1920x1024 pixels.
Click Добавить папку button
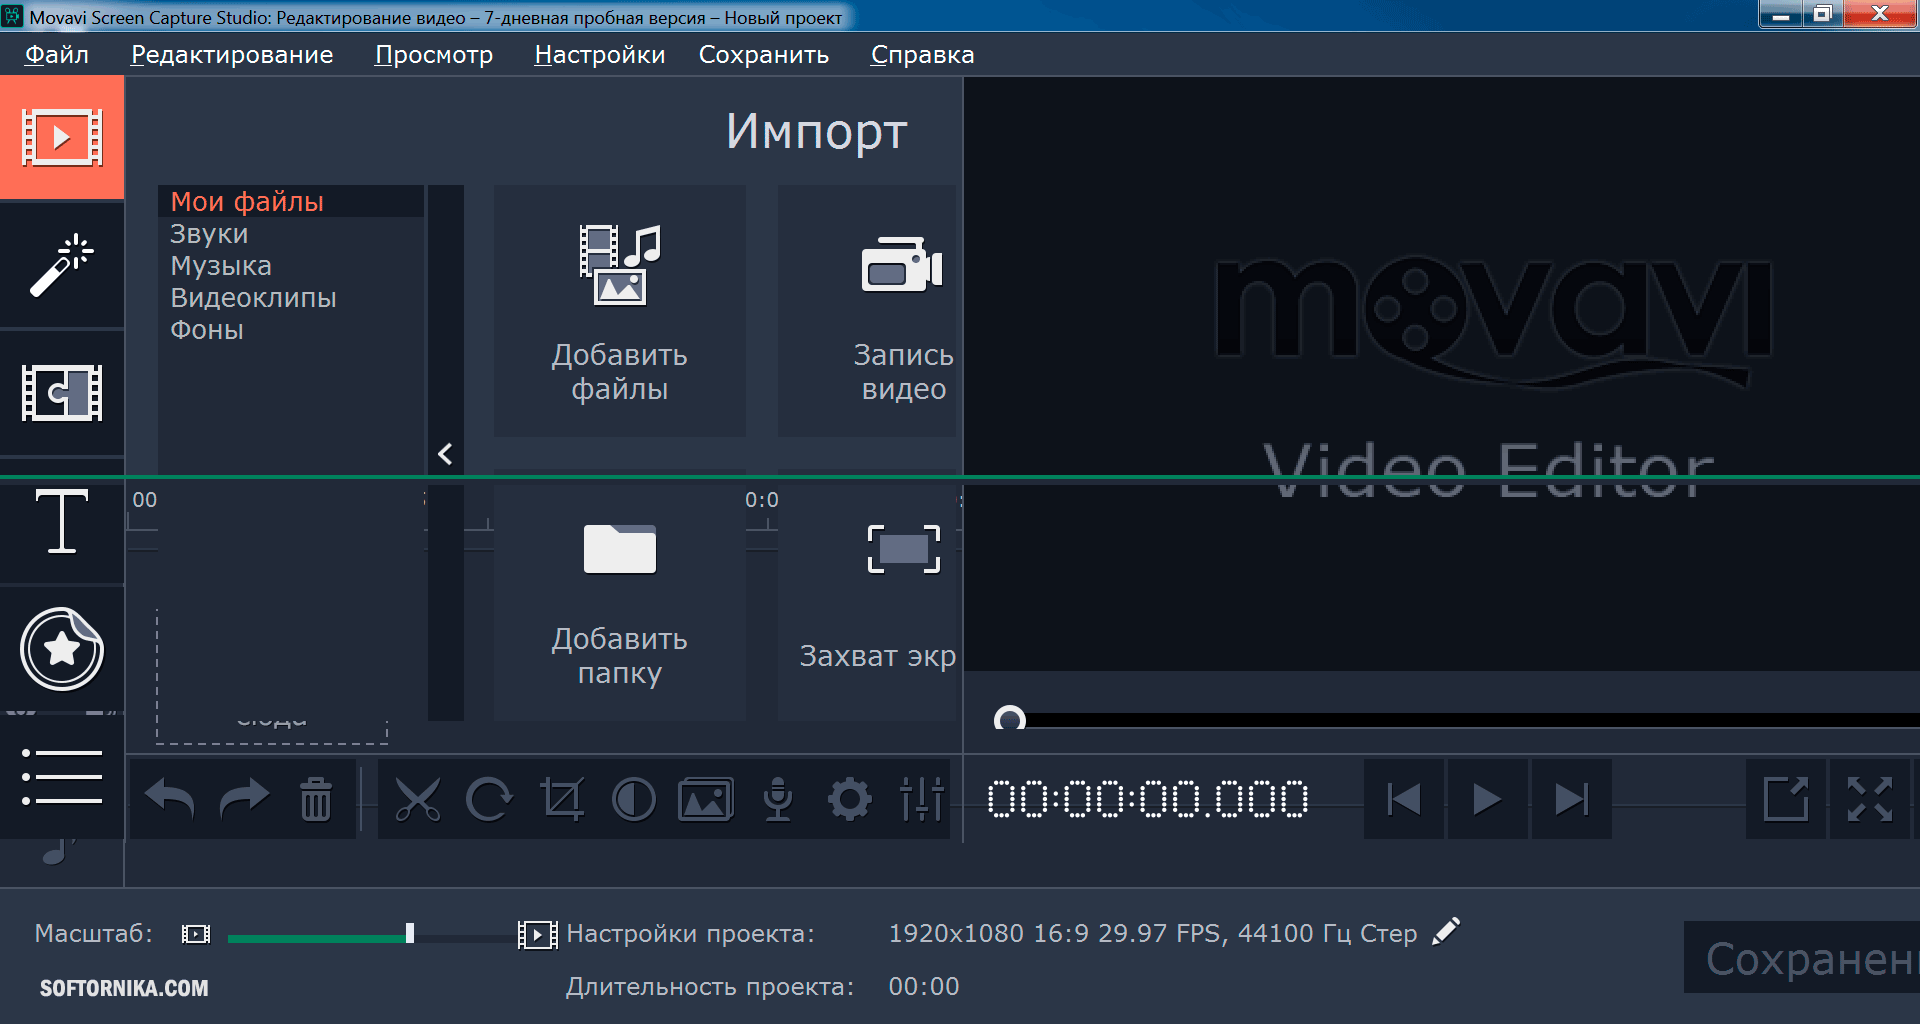620,596
